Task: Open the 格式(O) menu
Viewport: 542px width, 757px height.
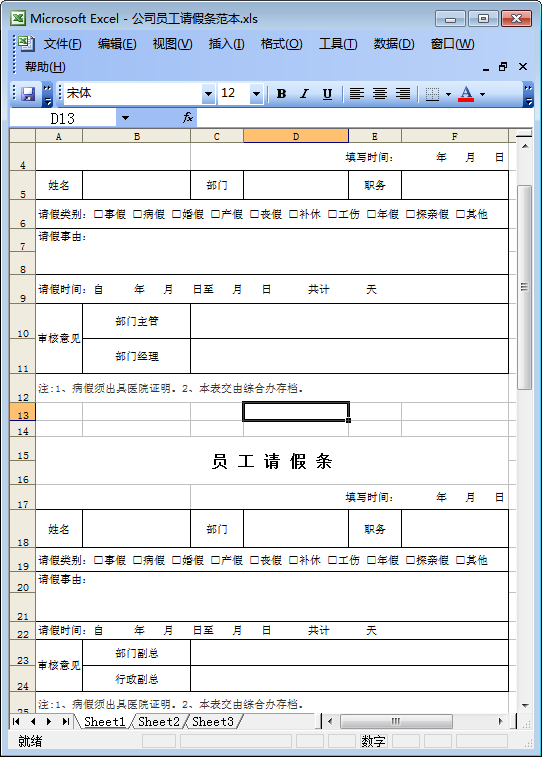Action: (281, 44)
